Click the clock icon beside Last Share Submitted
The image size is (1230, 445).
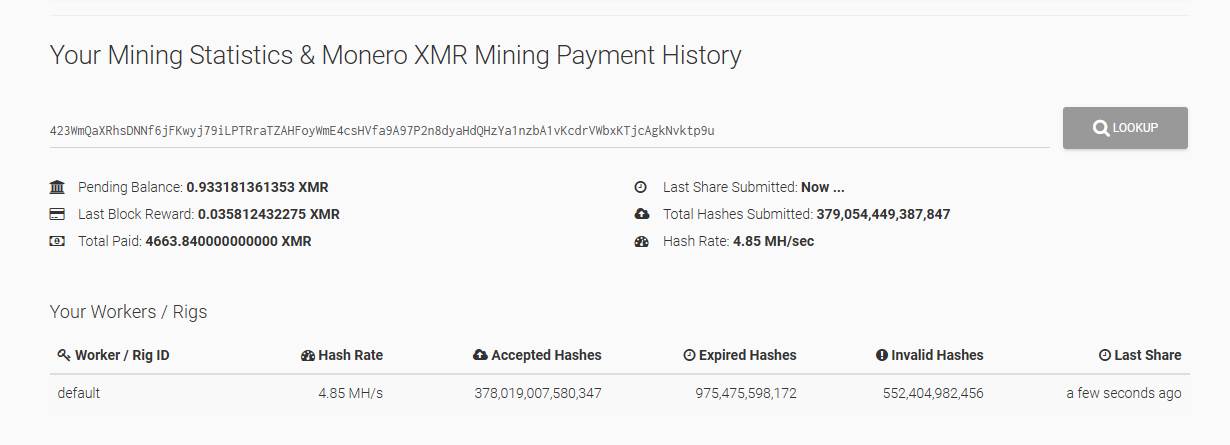pyautogui.click(x=641, y=187)
